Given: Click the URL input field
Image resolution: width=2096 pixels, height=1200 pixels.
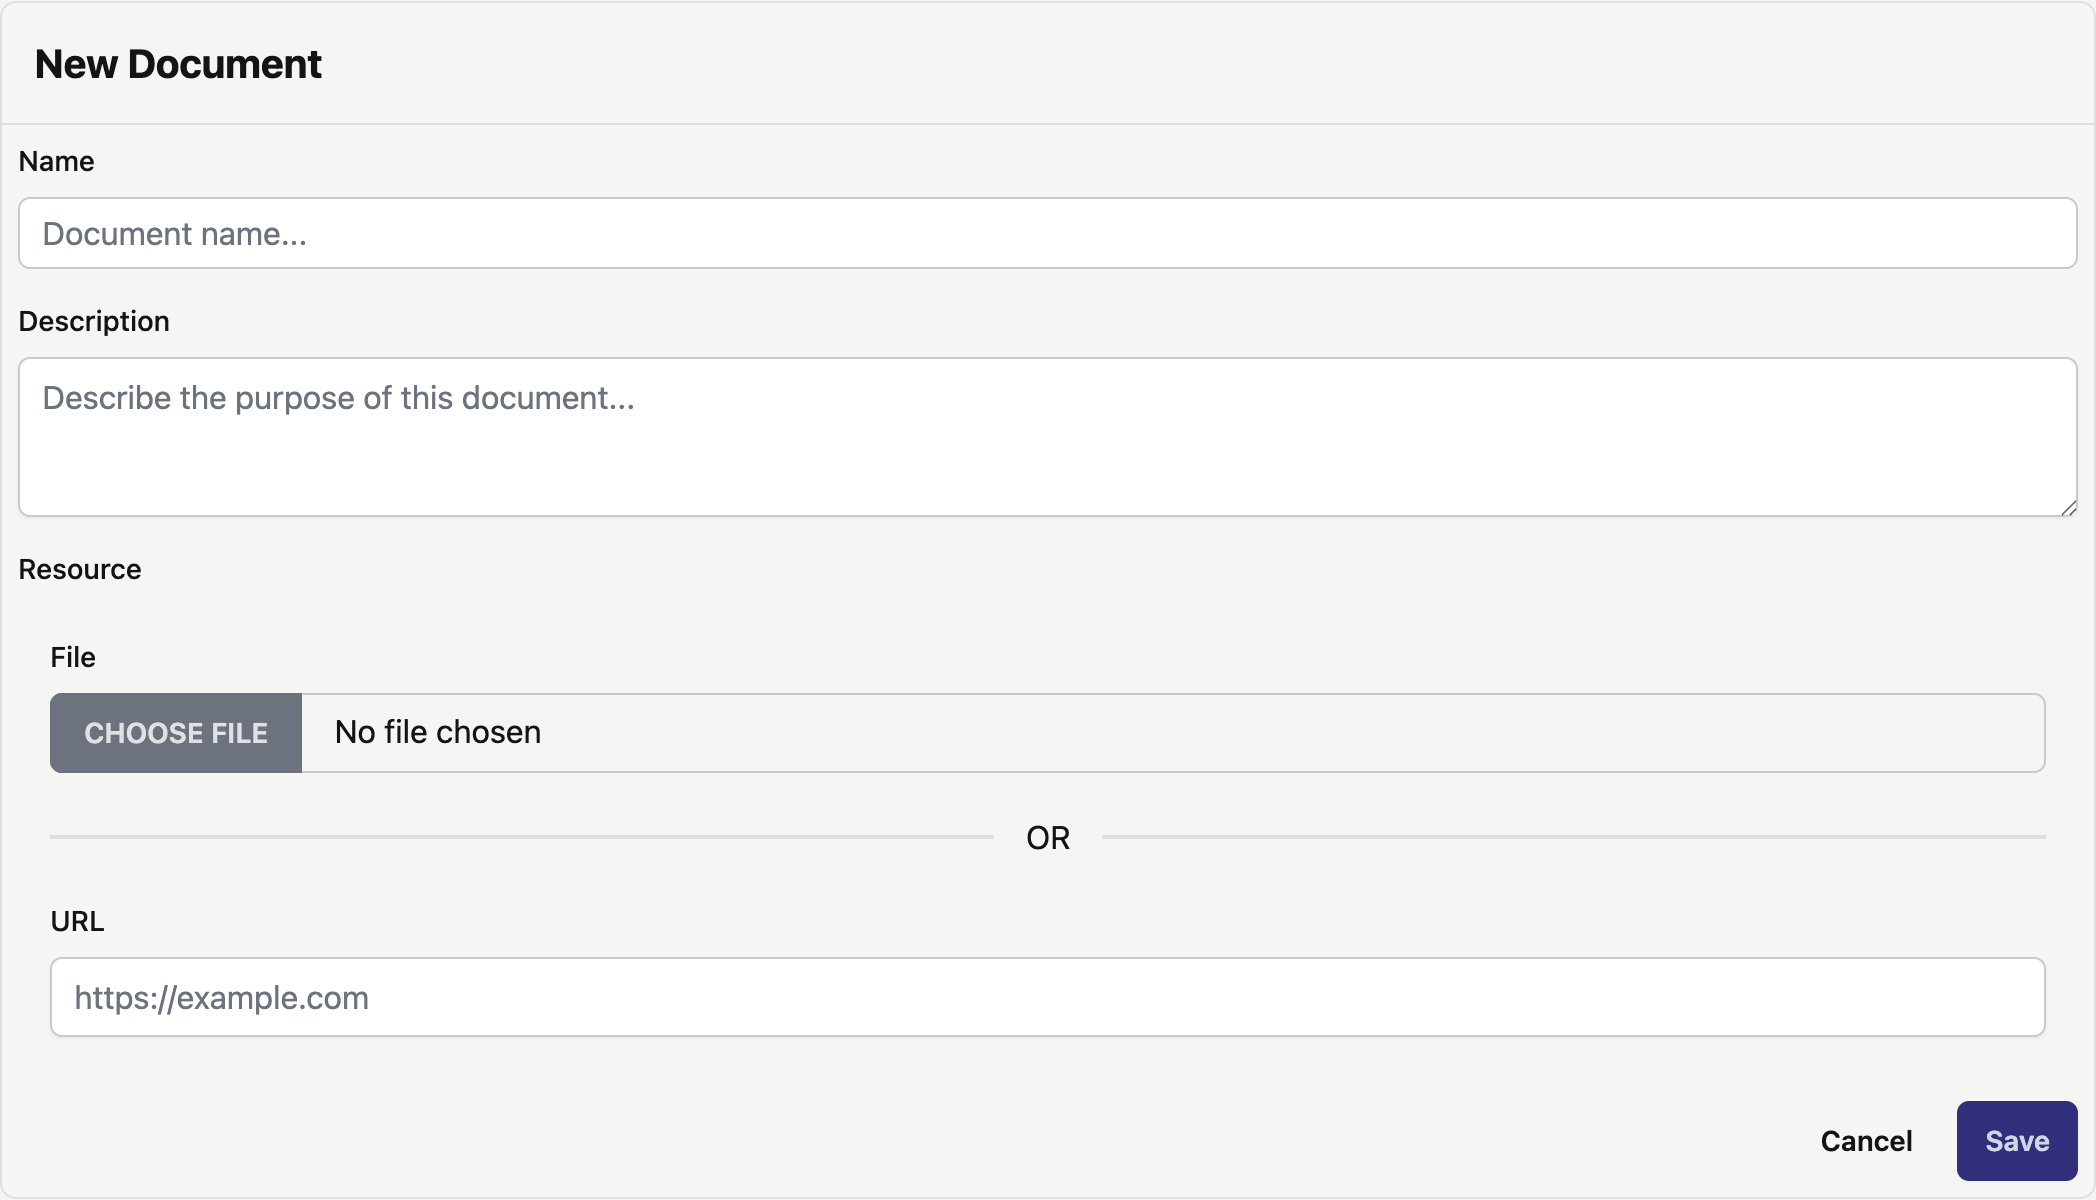Looking at the screenshot, I should (x=1047, y=997).
